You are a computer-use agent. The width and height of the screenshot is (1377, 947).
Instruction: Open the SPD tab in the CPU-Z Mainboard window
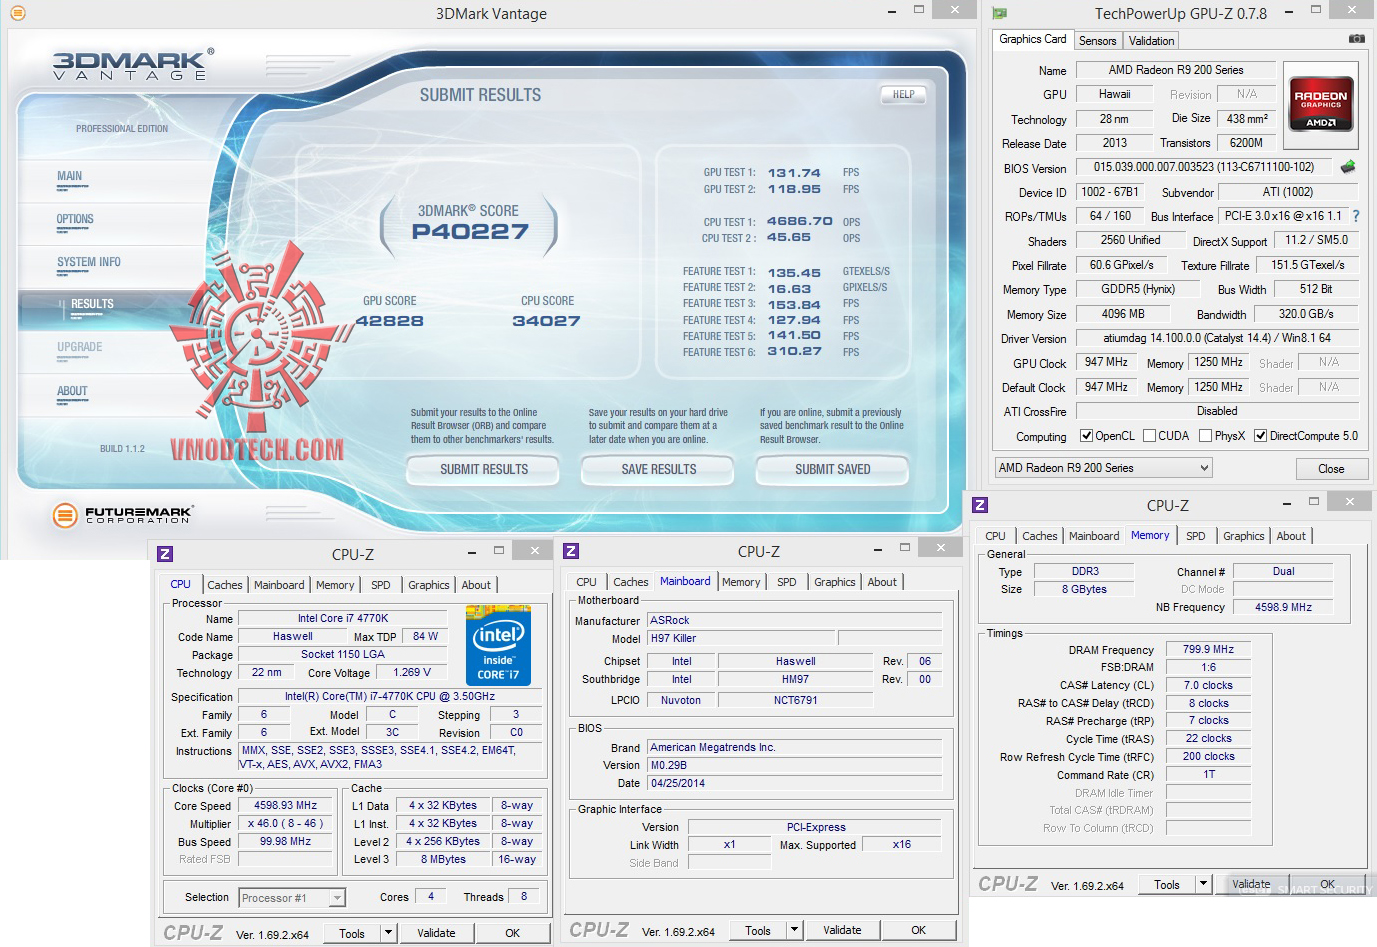click(x=787, y=582)
